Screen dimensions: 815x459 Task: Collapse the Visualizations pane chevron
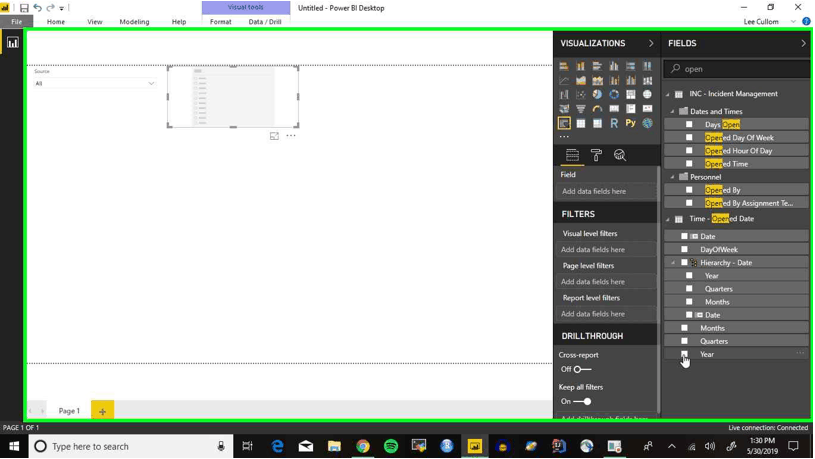651,43
